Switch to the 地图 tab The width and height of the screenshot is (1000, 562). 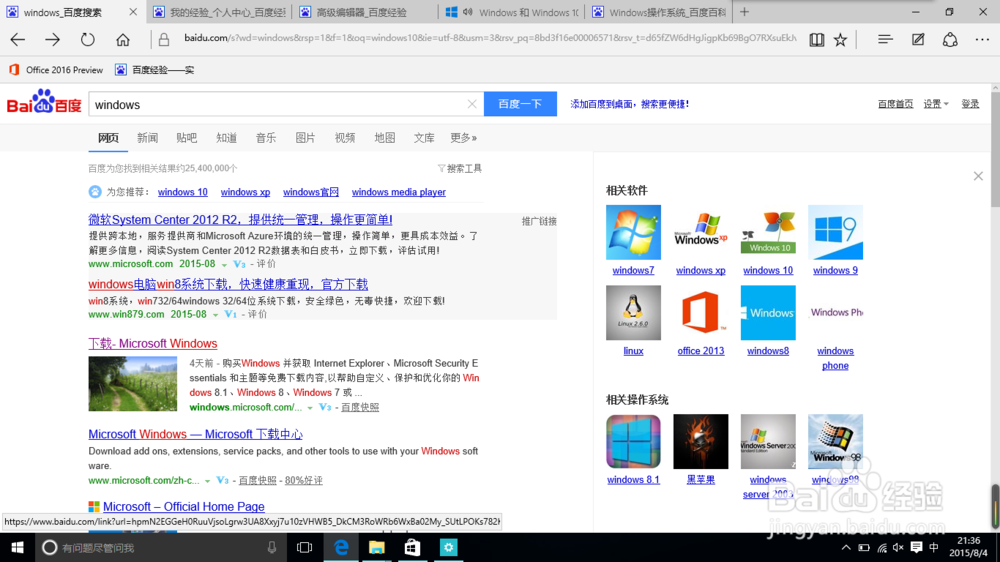[385, 138]
